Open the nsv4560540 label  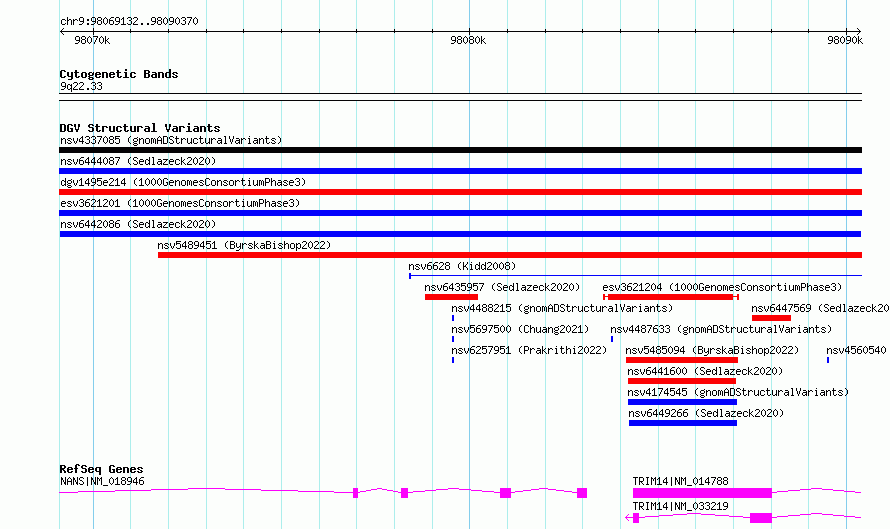856,350
